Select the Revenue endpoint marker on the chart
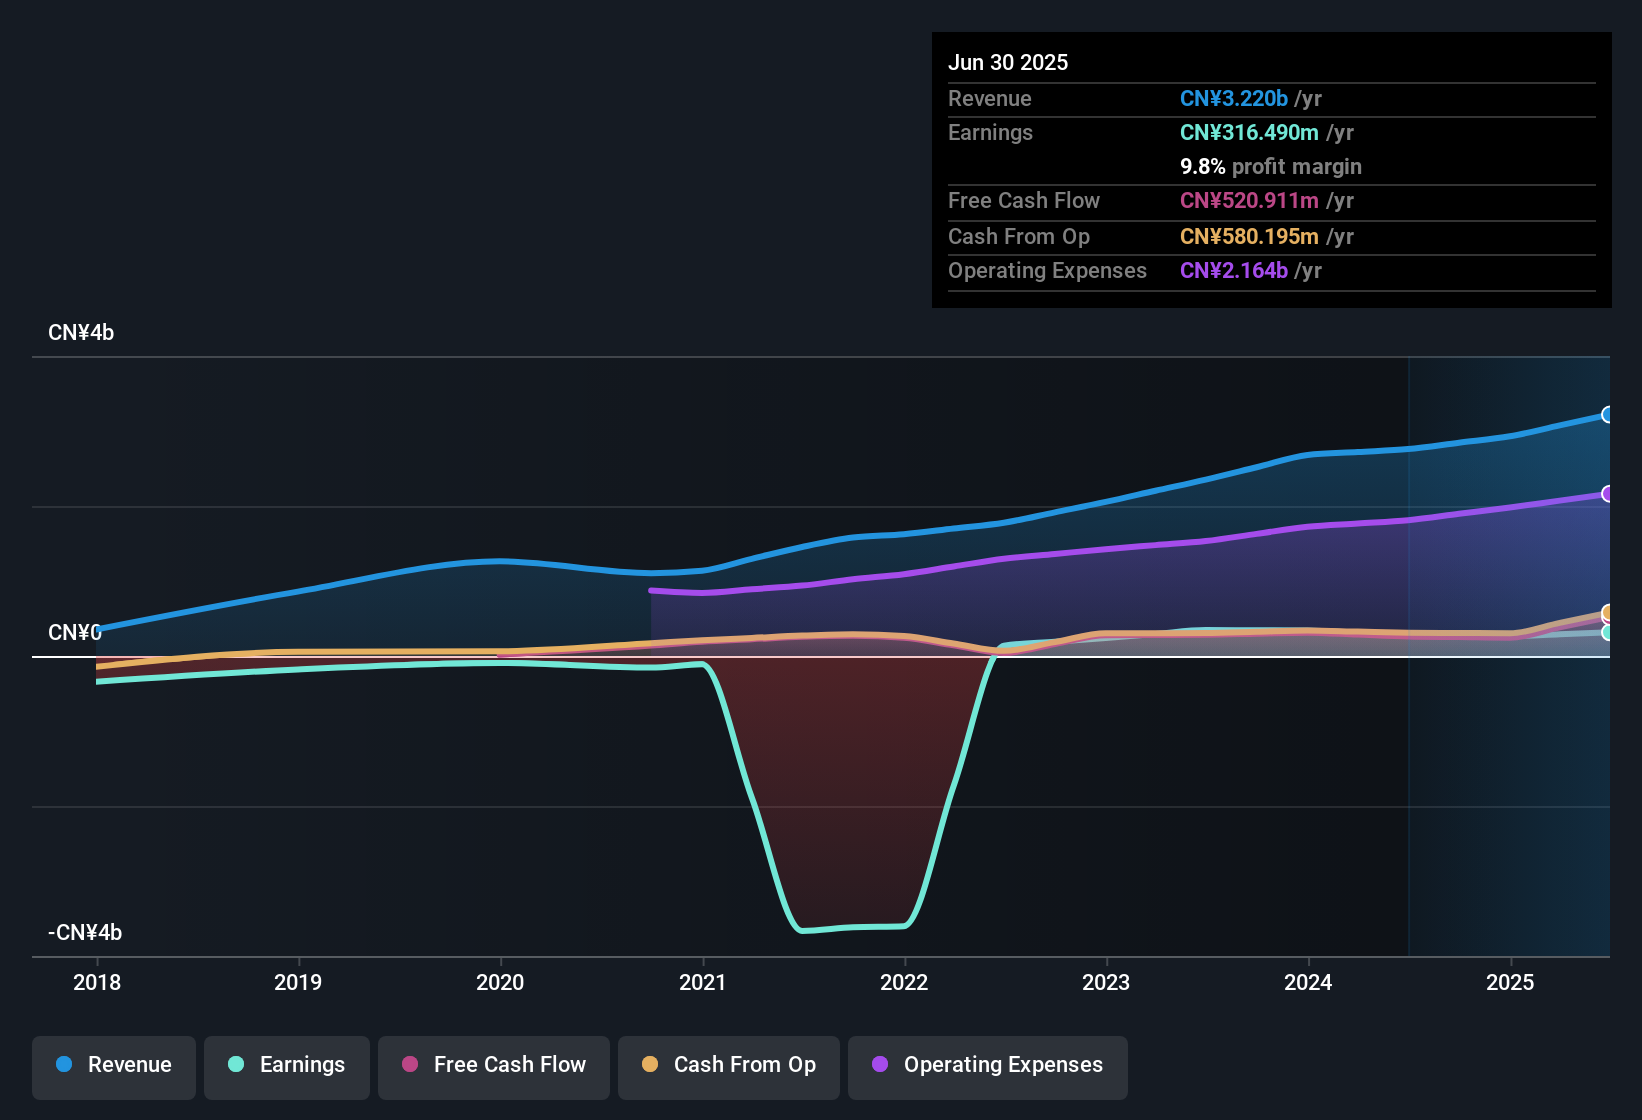This screenshot has height=1120, width=1642. [1609, 414]
